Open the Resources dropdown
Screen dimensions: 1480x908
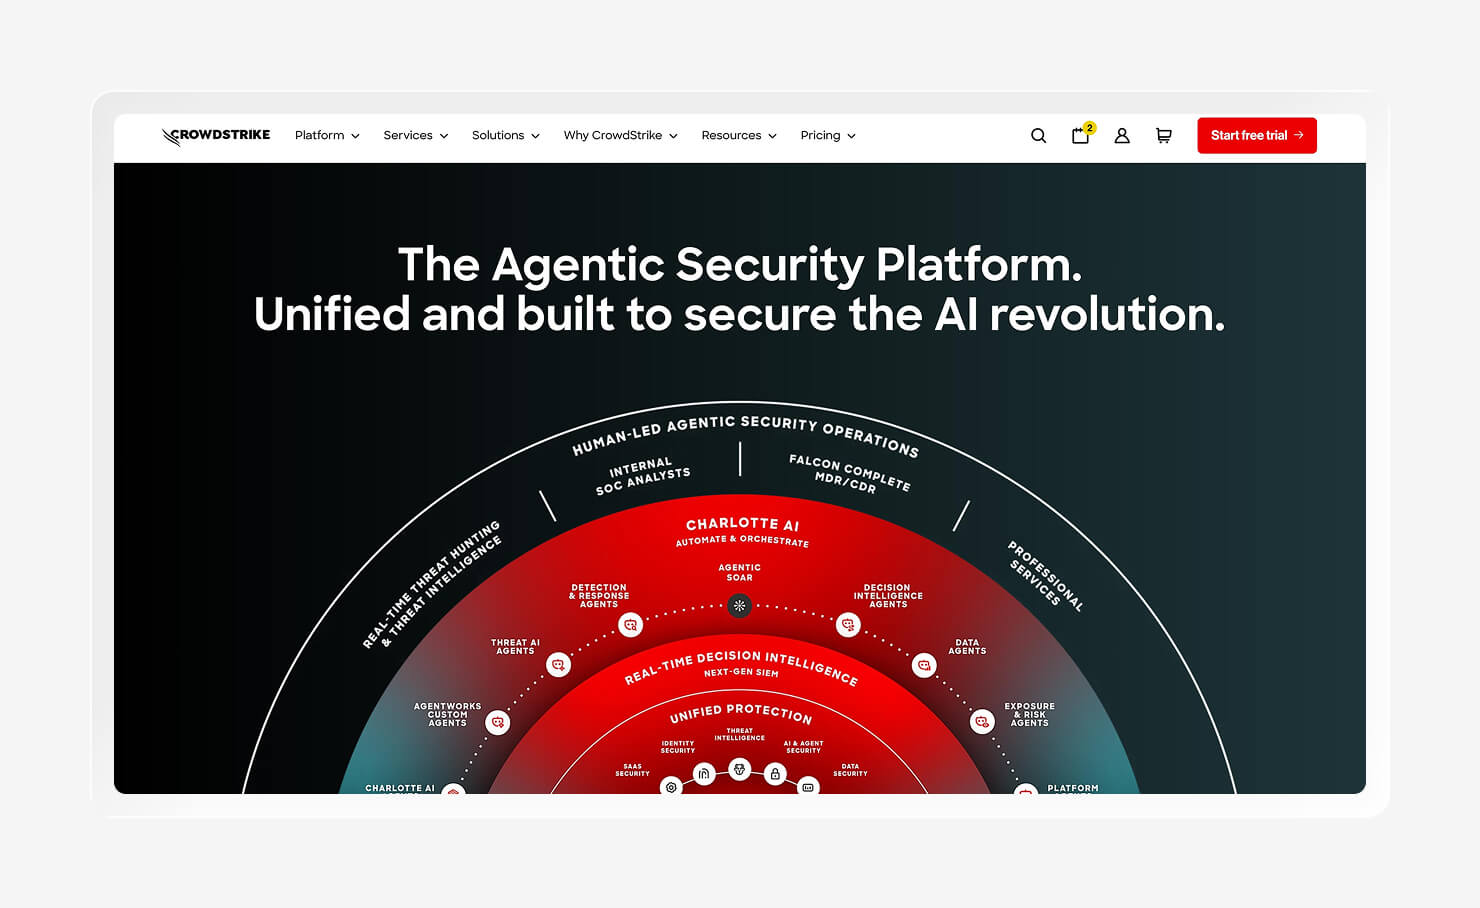[739, 136]
